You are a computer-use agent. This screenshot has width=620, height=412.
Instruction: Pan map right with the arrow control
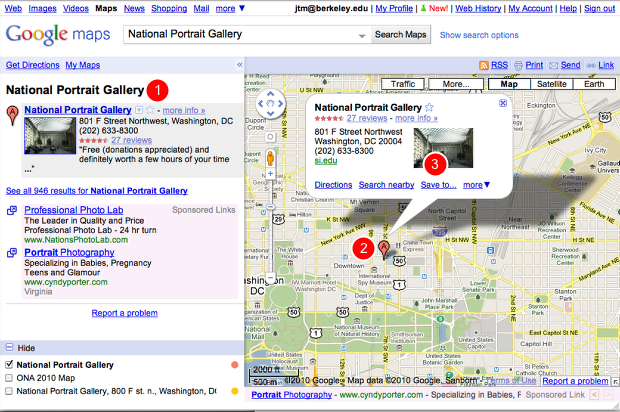pos(280,104)
